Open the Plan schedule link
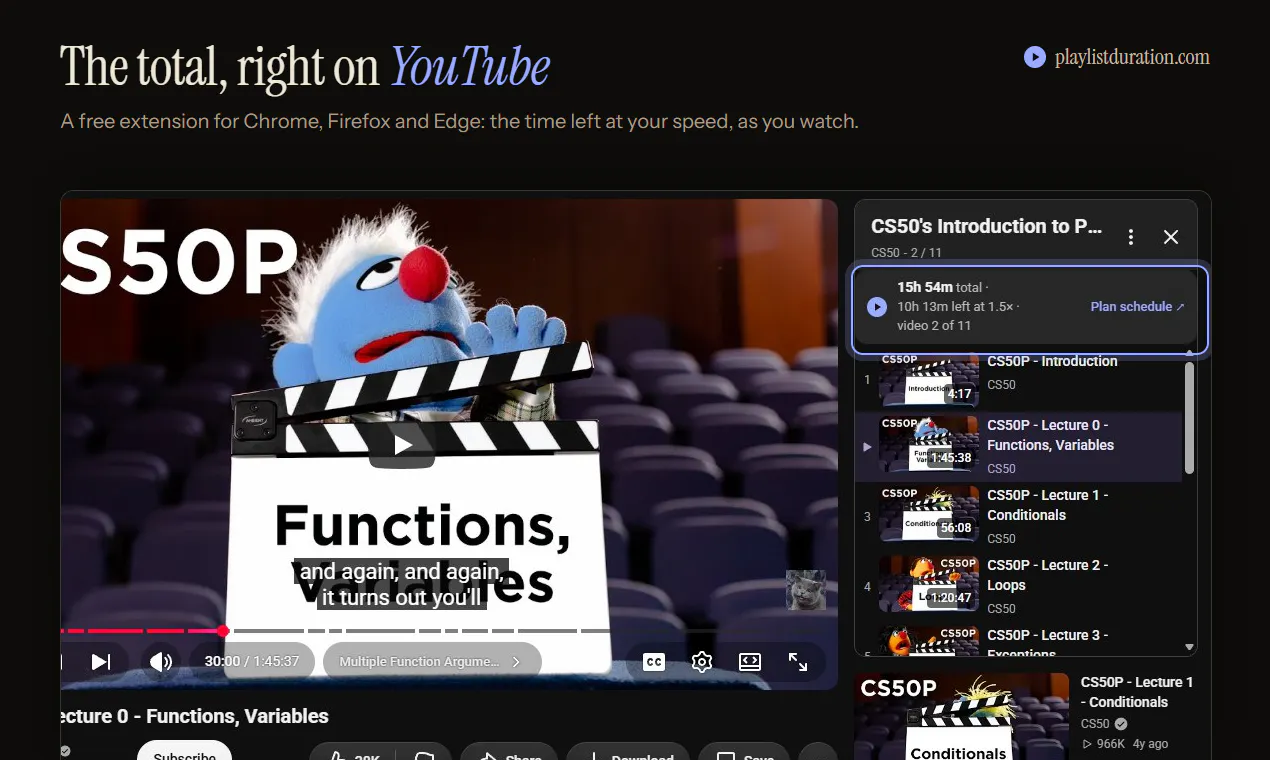1270x760 pixels. tap(1137, 307)
